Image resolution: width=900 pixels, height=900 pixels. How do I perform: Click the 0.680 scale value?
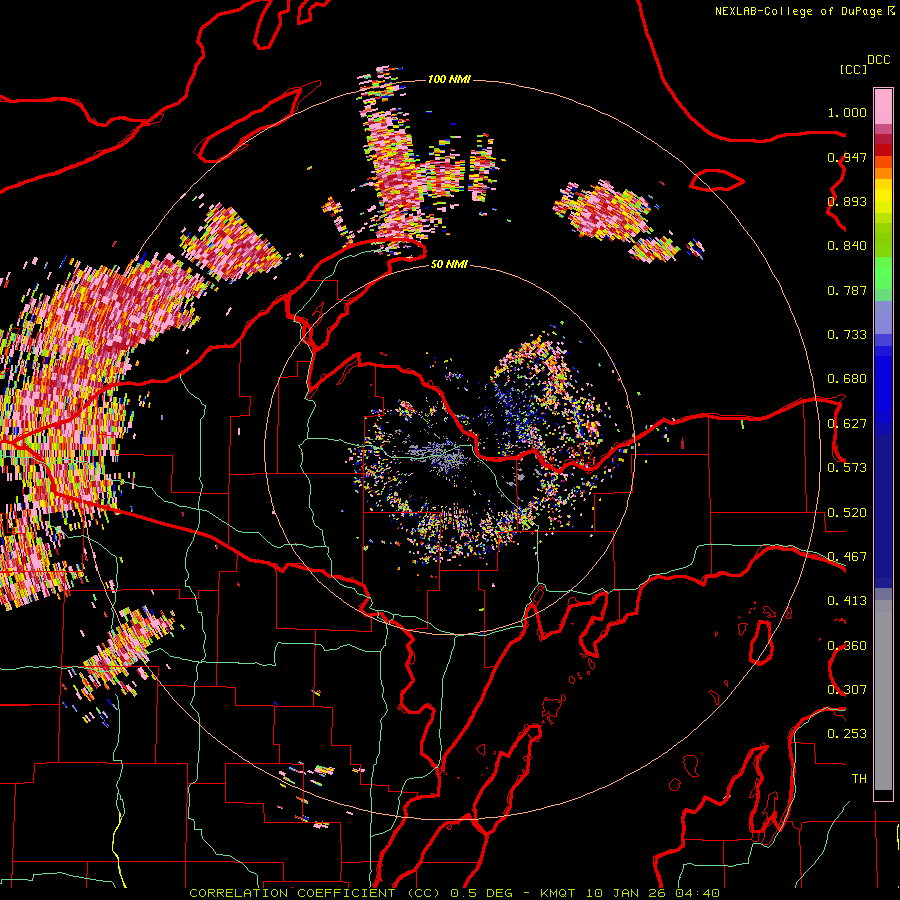[847, 379]
